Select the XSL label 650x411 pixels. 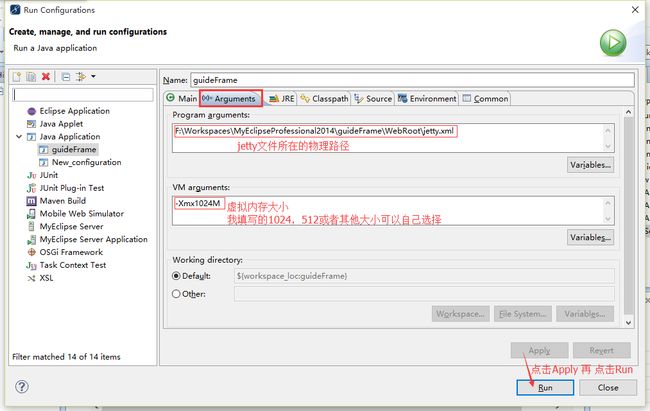[x=46, y=278]
